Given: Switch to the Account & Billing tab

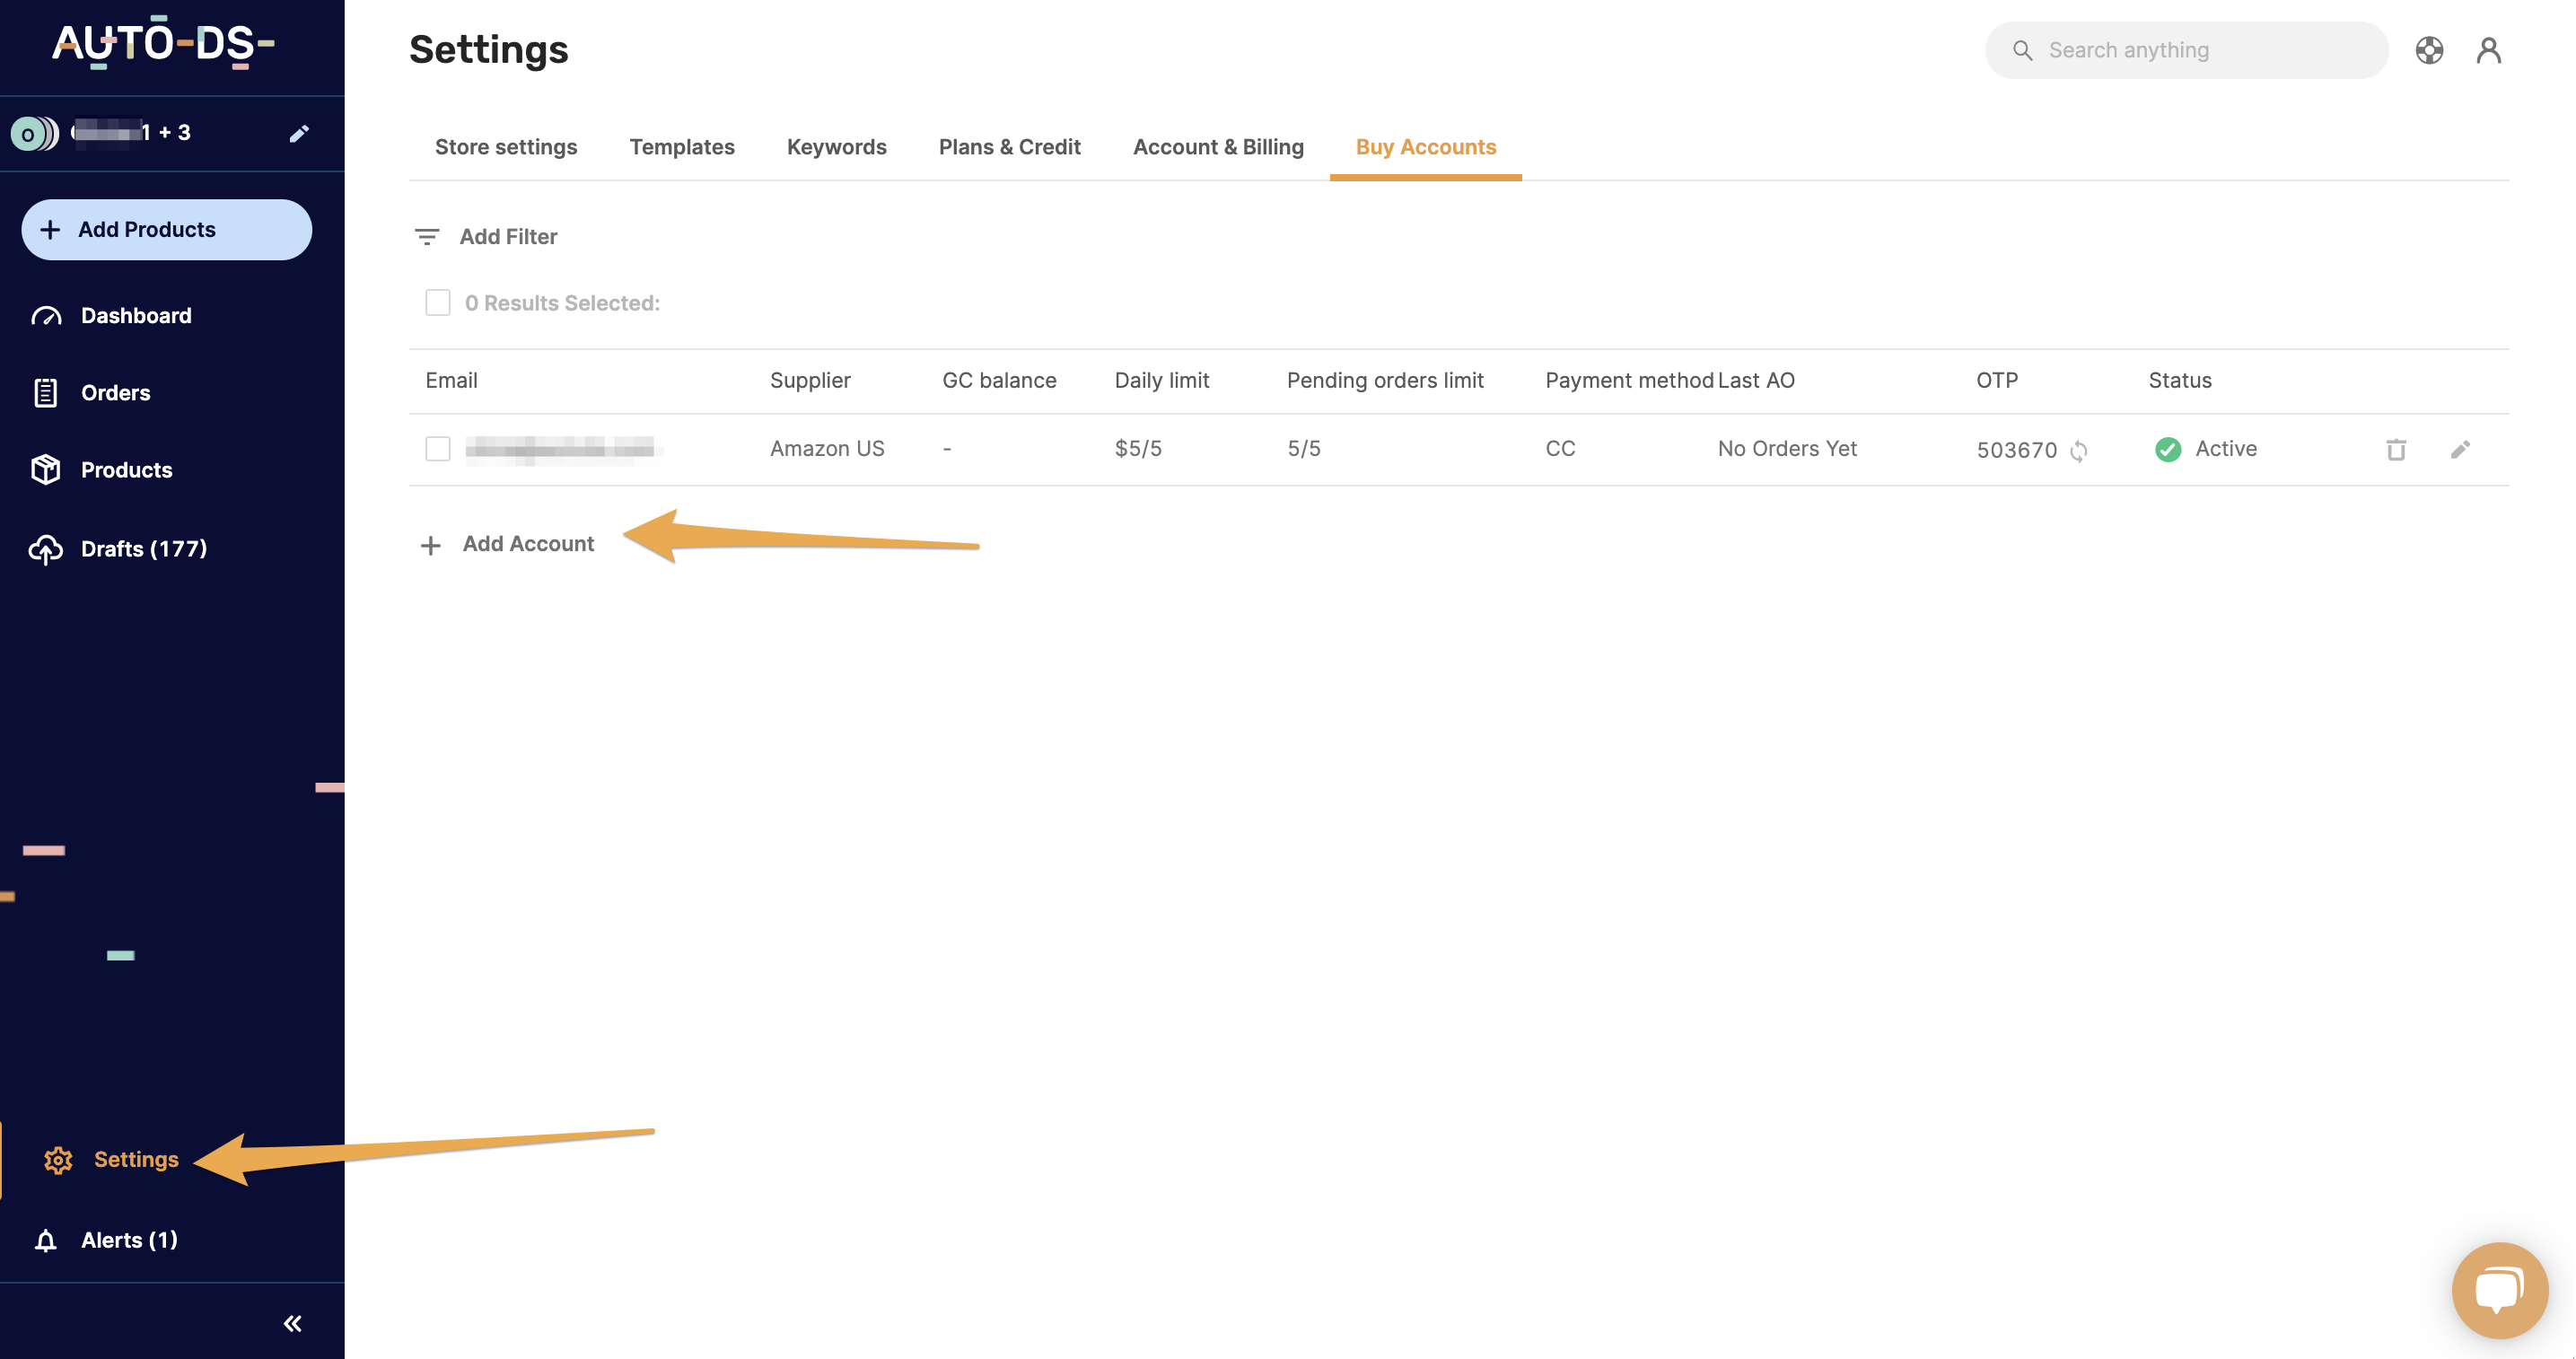Looking at the screenshot, I should coord(1220,146).
